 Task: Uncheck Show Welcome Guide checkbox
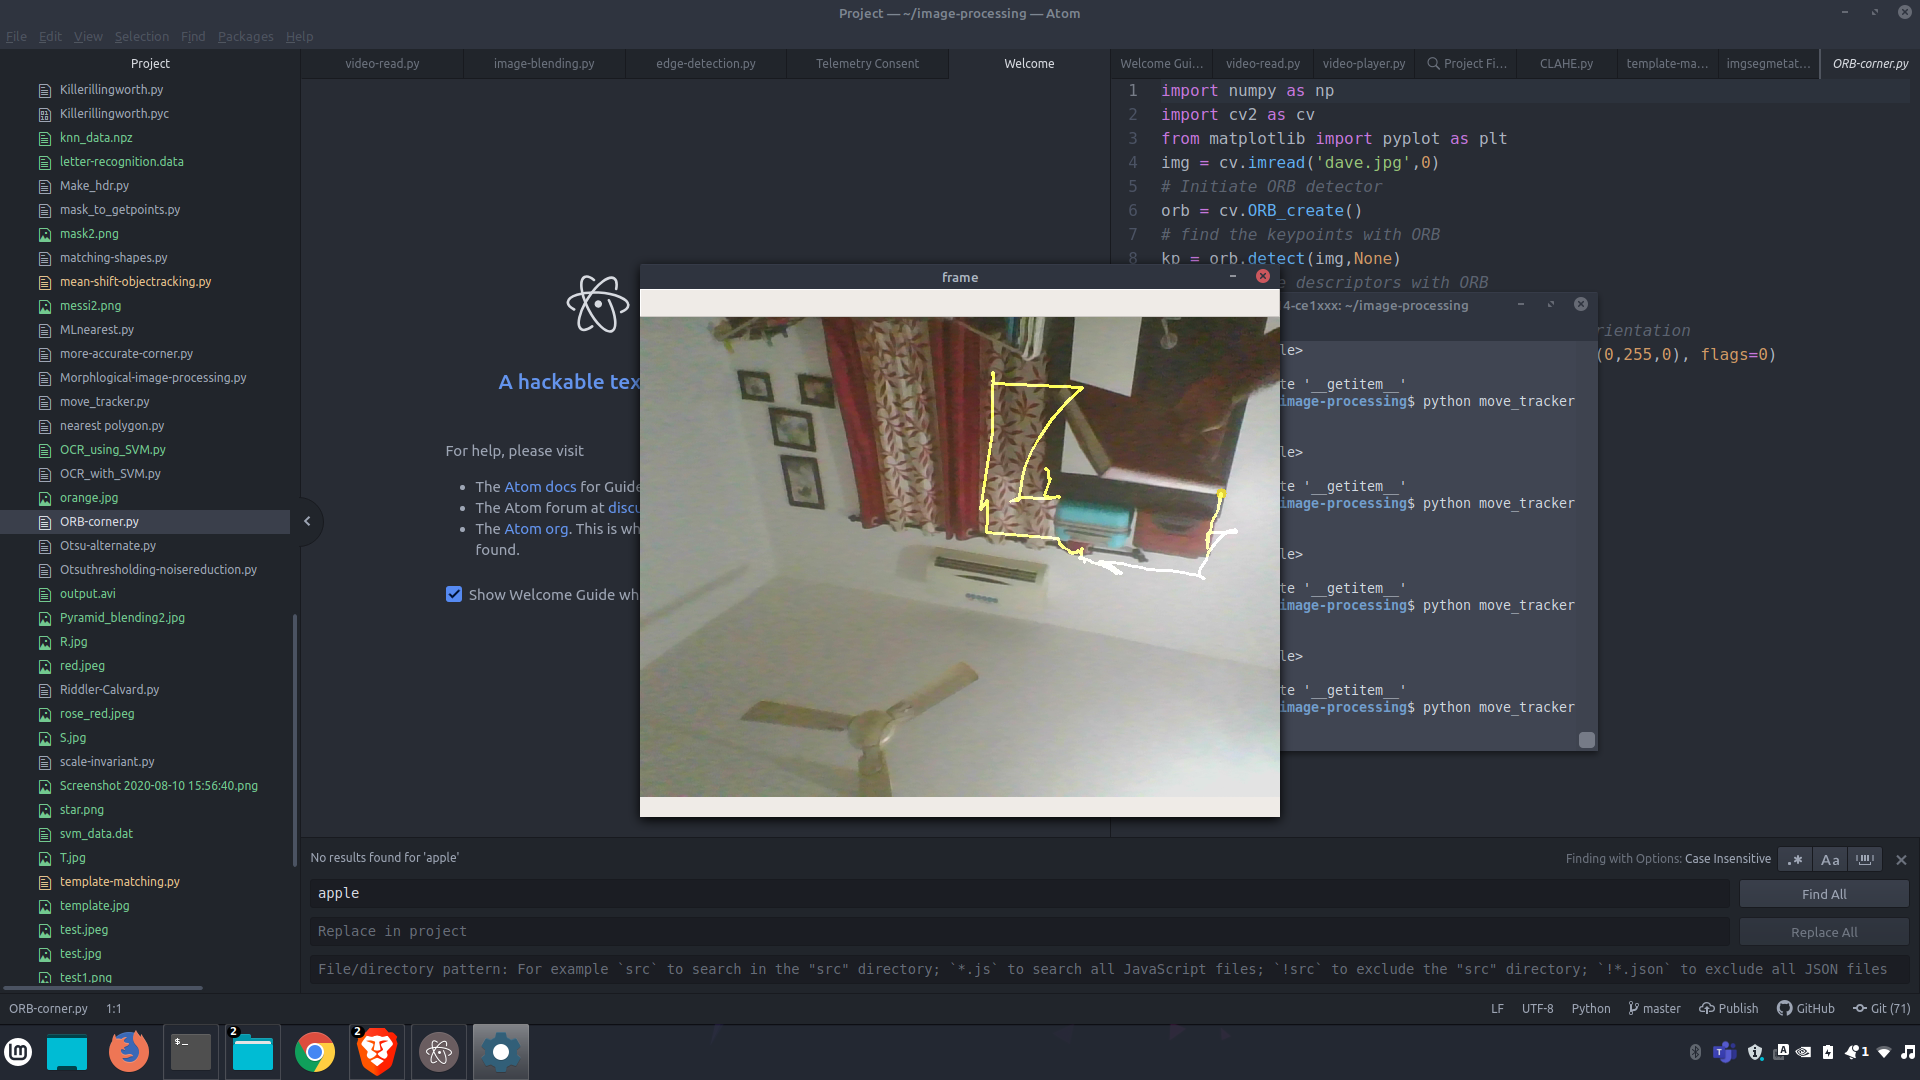pos(454,595)
